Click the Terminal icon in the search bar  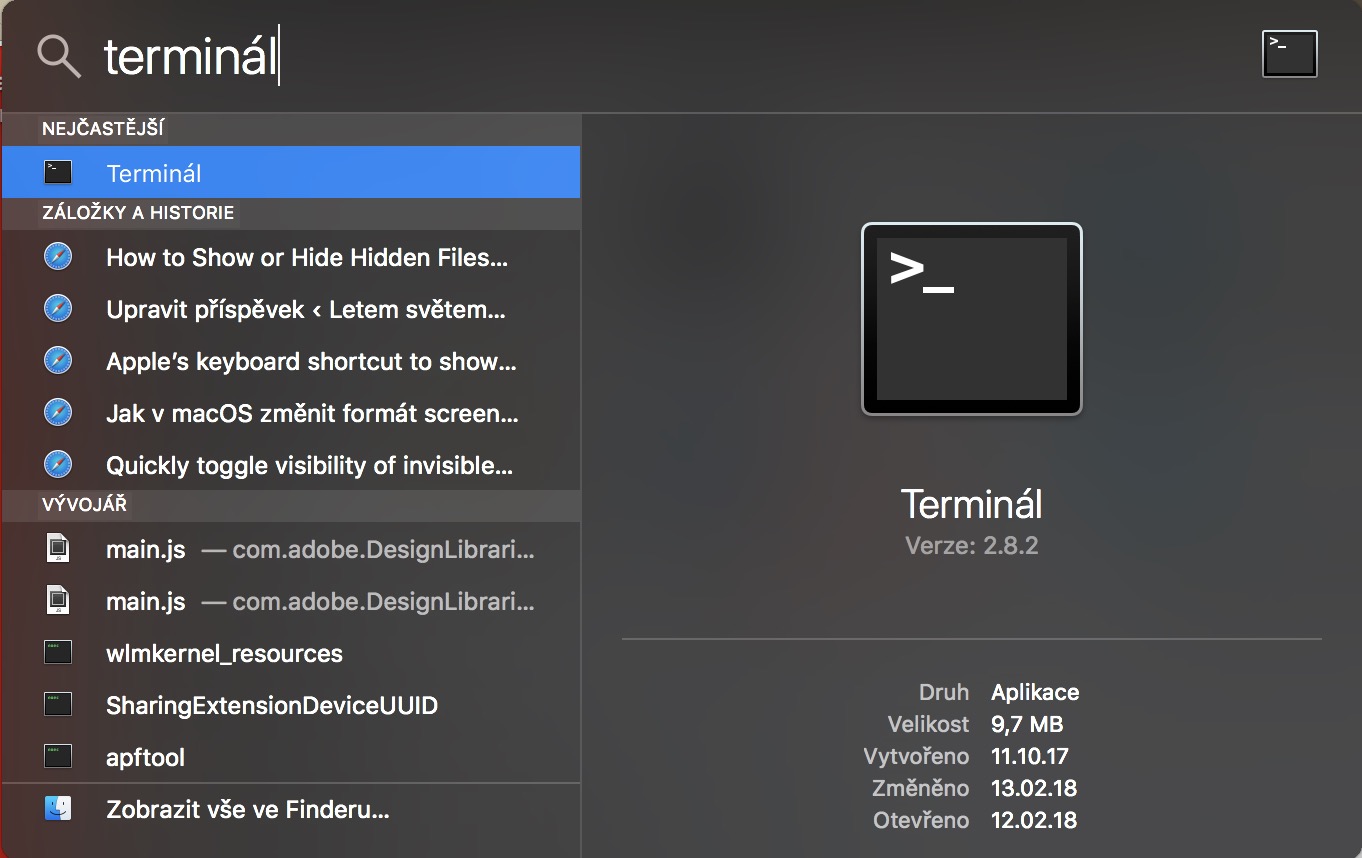1289,54
